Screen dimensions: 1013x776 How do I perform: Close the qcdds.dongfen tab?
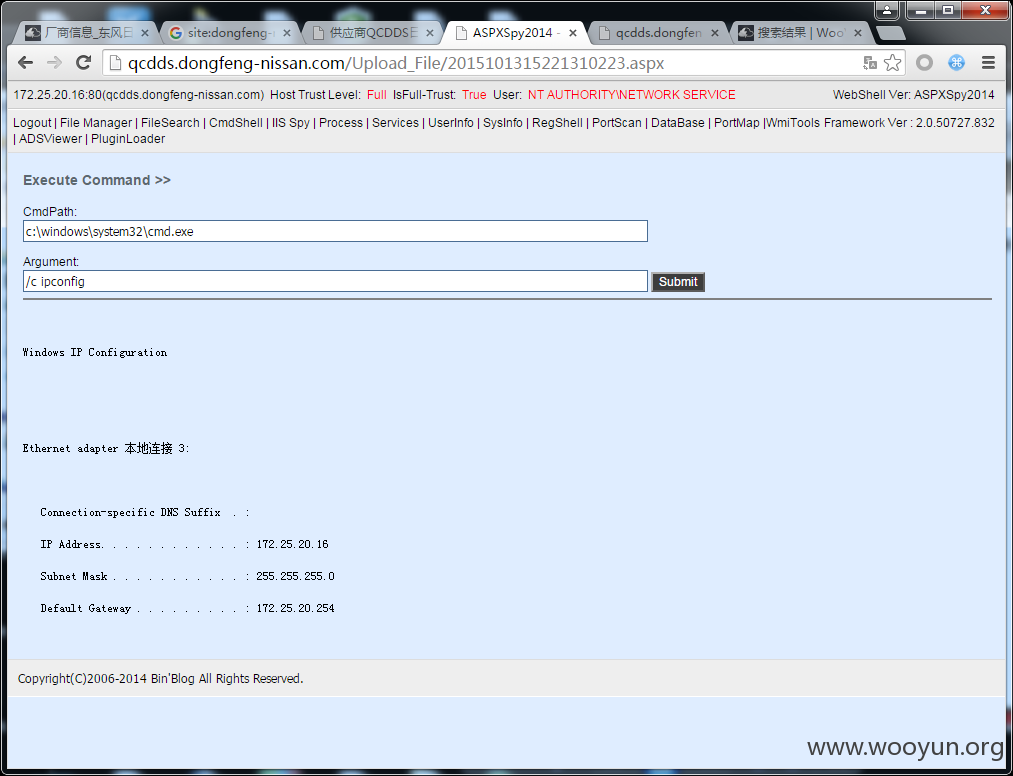tap(715, 33)
